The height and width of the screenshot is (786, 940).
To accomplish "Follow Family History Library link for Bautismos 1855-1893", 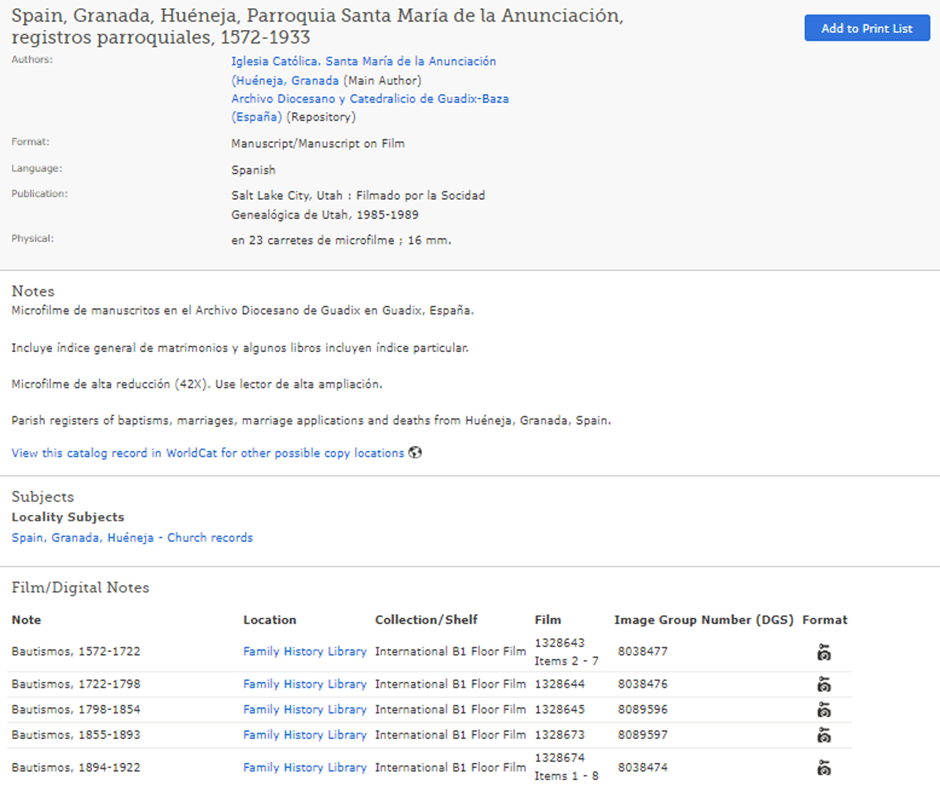I will click(x=304, y=735).
